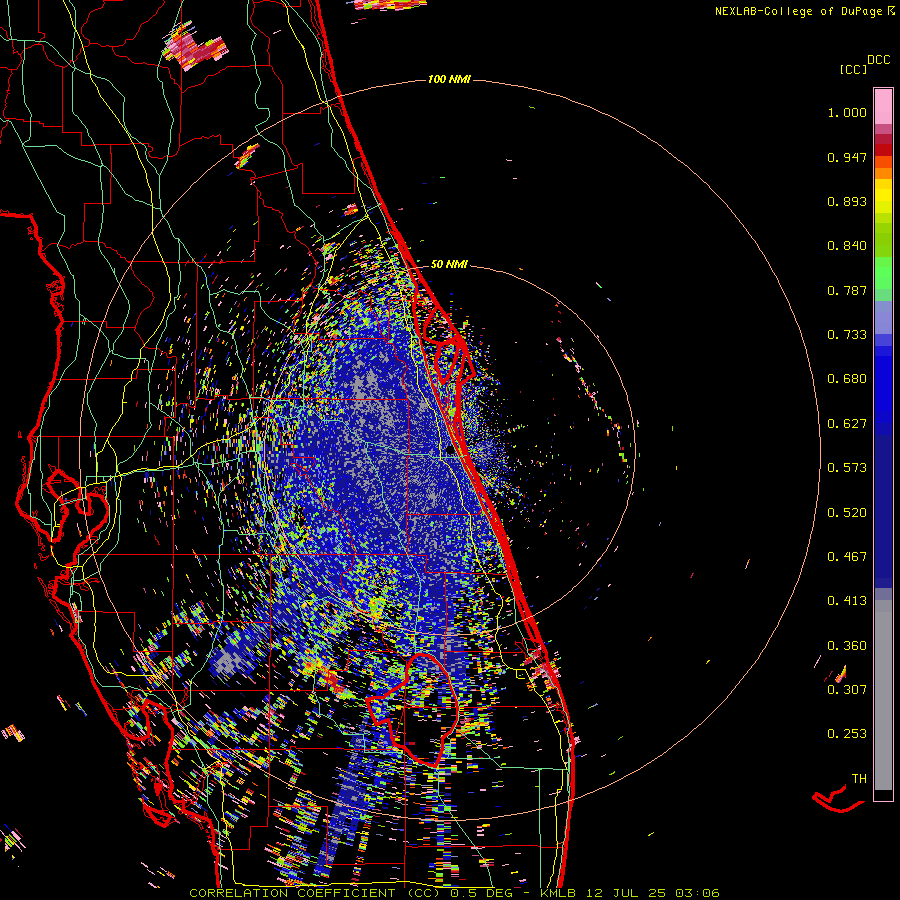Screen dimensions: 900x900
Task: Click the 0.573 legend value
Action: tap(847, 468)
